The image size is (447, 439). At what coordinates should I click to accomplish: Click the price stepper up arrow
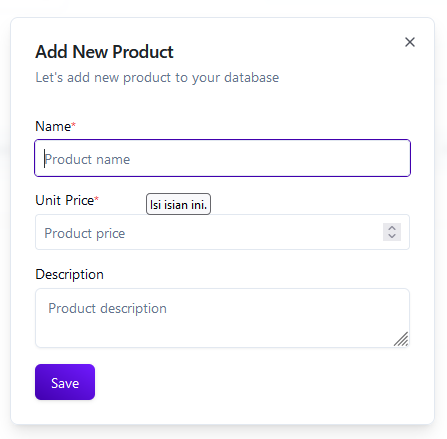pyautogui.click(x=392, y=228)
